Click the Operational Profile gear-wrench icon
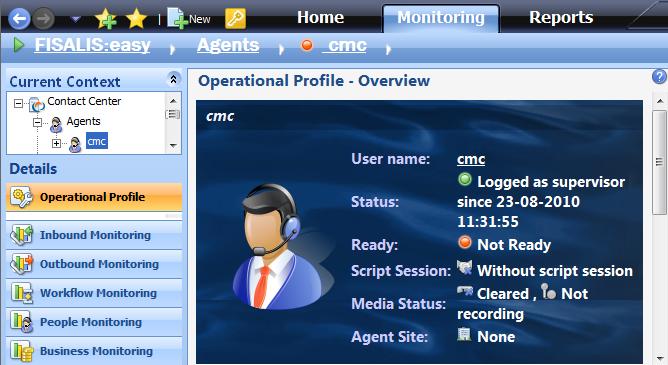The image size is (668, 365). pos(21,197)
